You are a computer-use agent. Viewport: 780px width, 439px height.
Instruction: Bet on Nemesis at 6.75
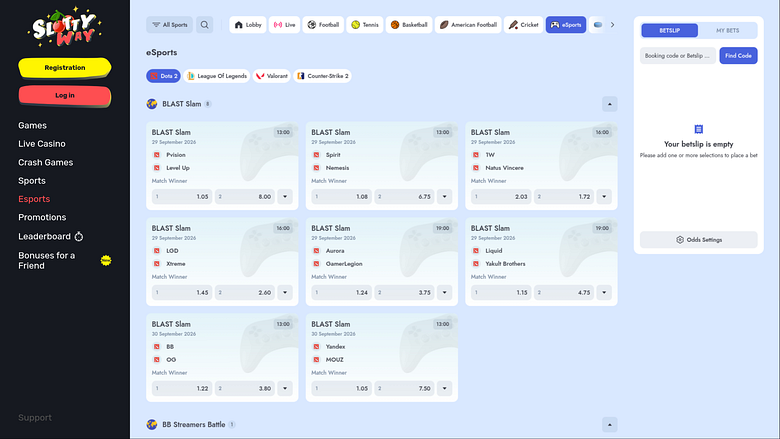pos(405,197)
